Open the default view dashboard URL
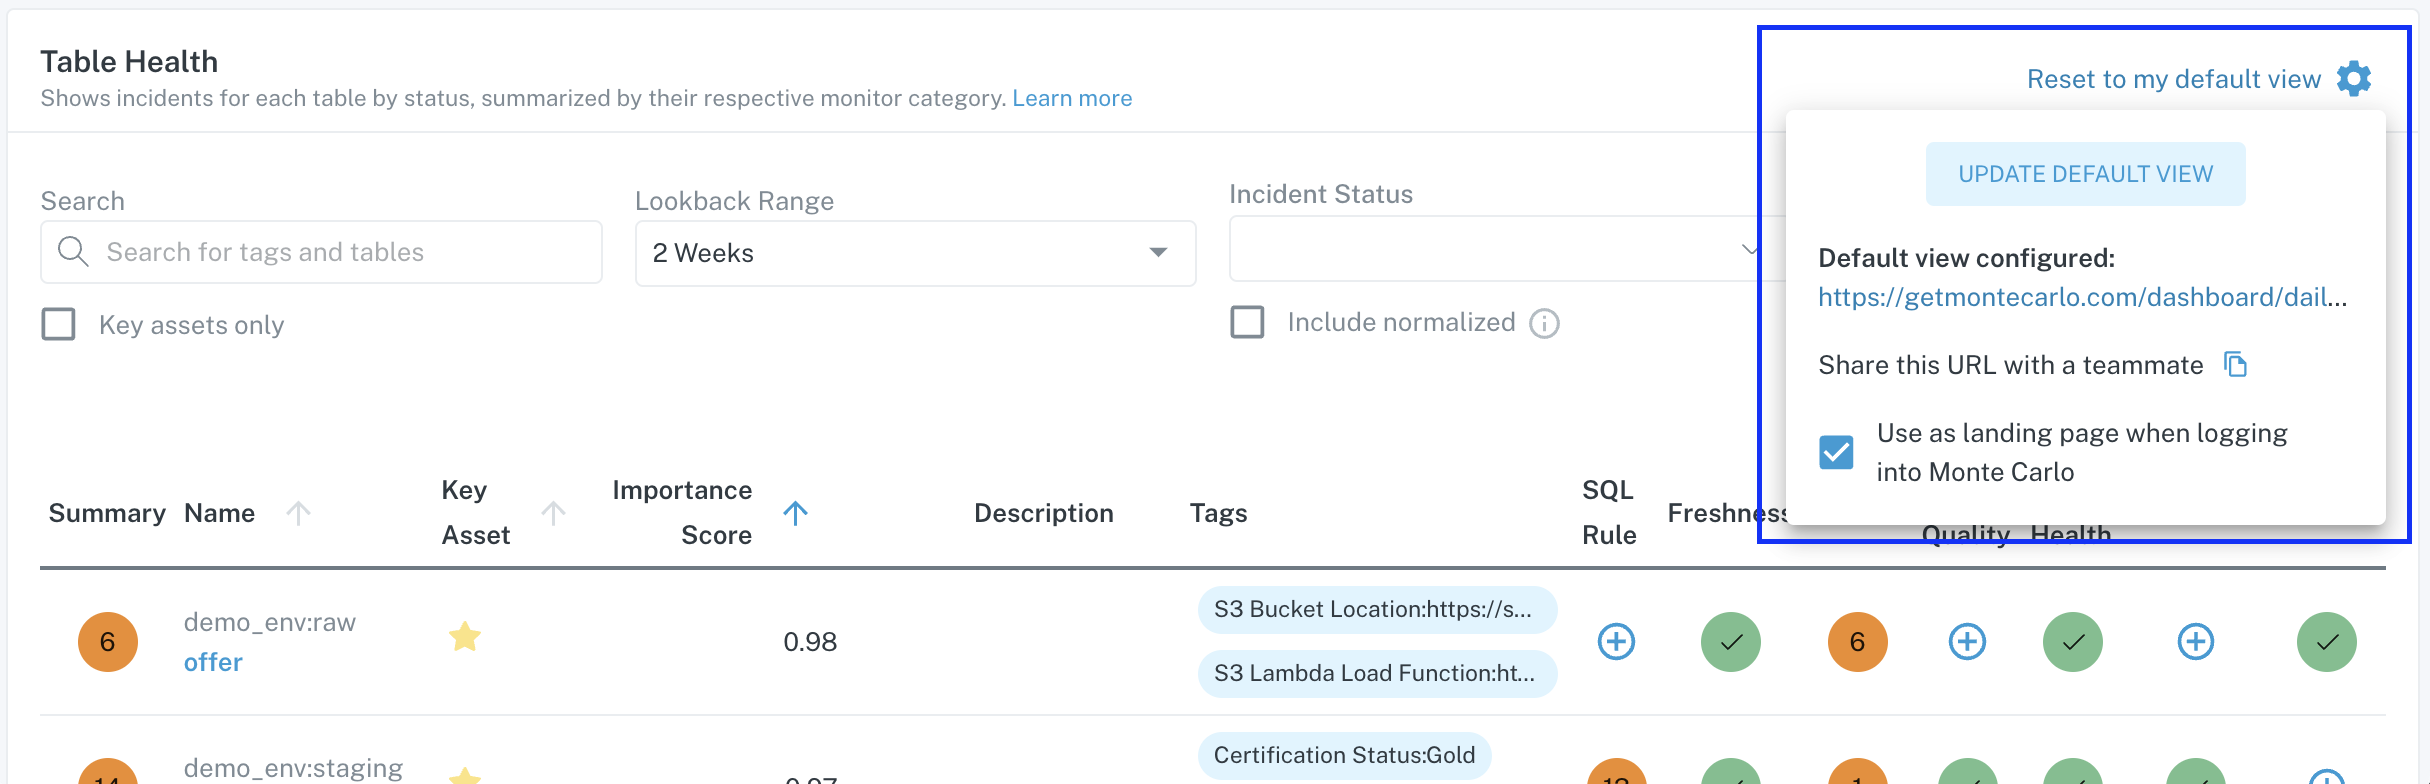The width and height of the screenshot is (2430, 784). (2082, 297)
